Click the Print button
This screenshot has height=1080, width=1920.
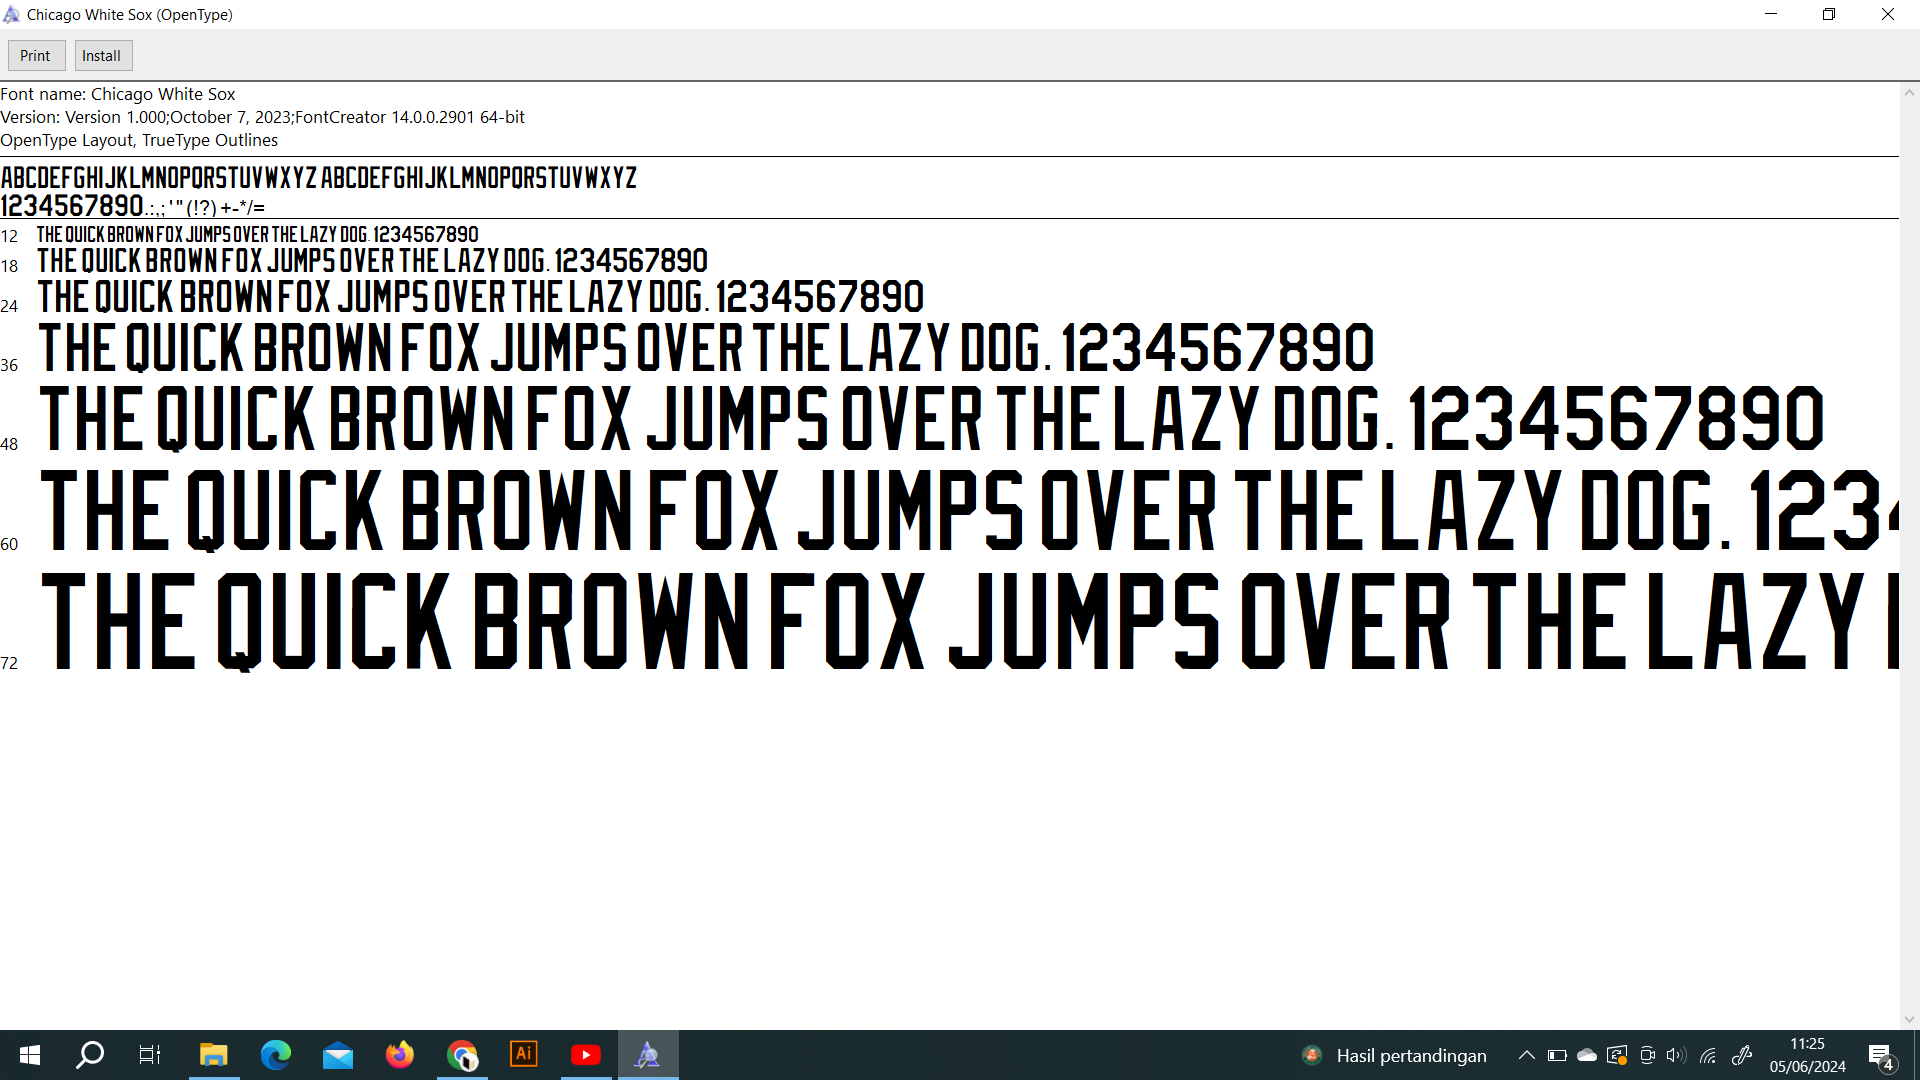coord(35,56)
